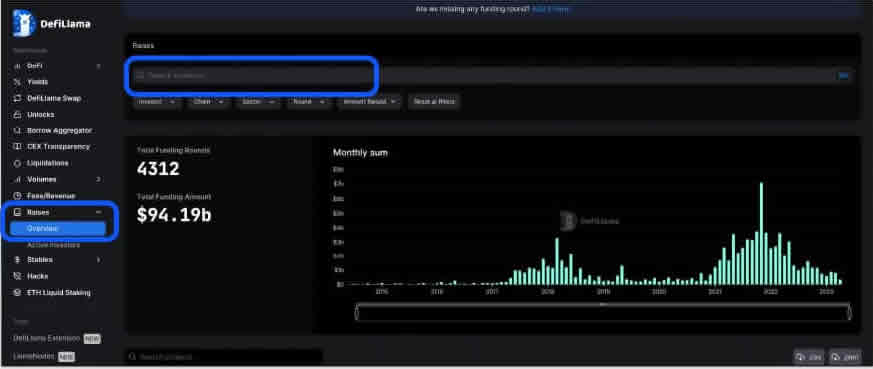The height and width of the screenshot is (369, 873).
Task: Select Active Investors under Raises
Action: 53,245
